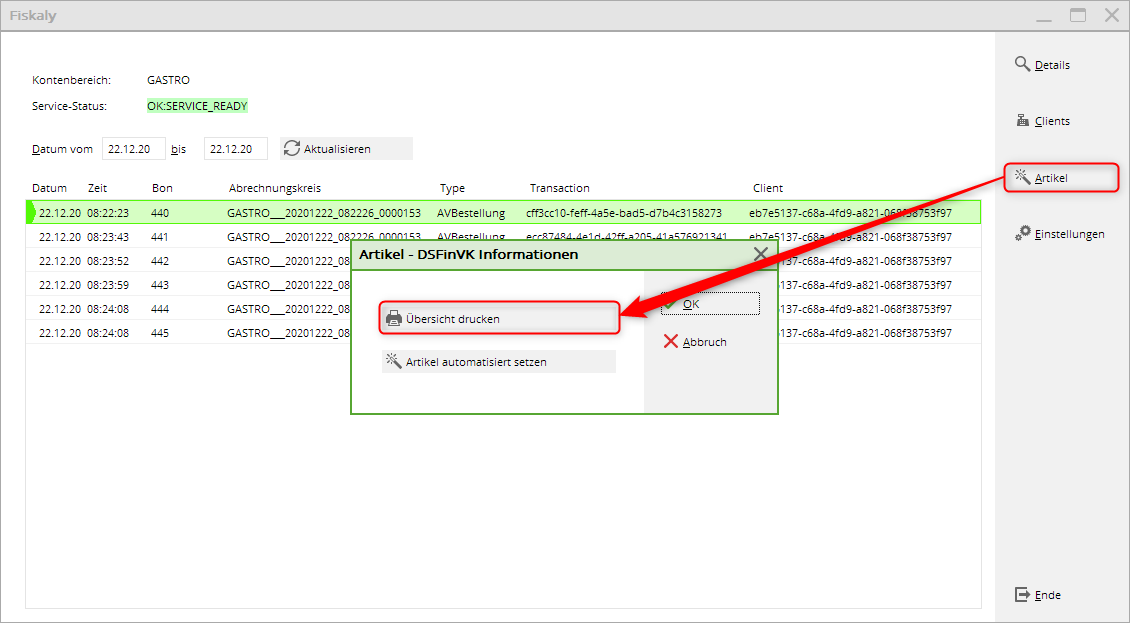Click the Details magnifier icon
The image size is (1130, 623).
click(1022, 64)
